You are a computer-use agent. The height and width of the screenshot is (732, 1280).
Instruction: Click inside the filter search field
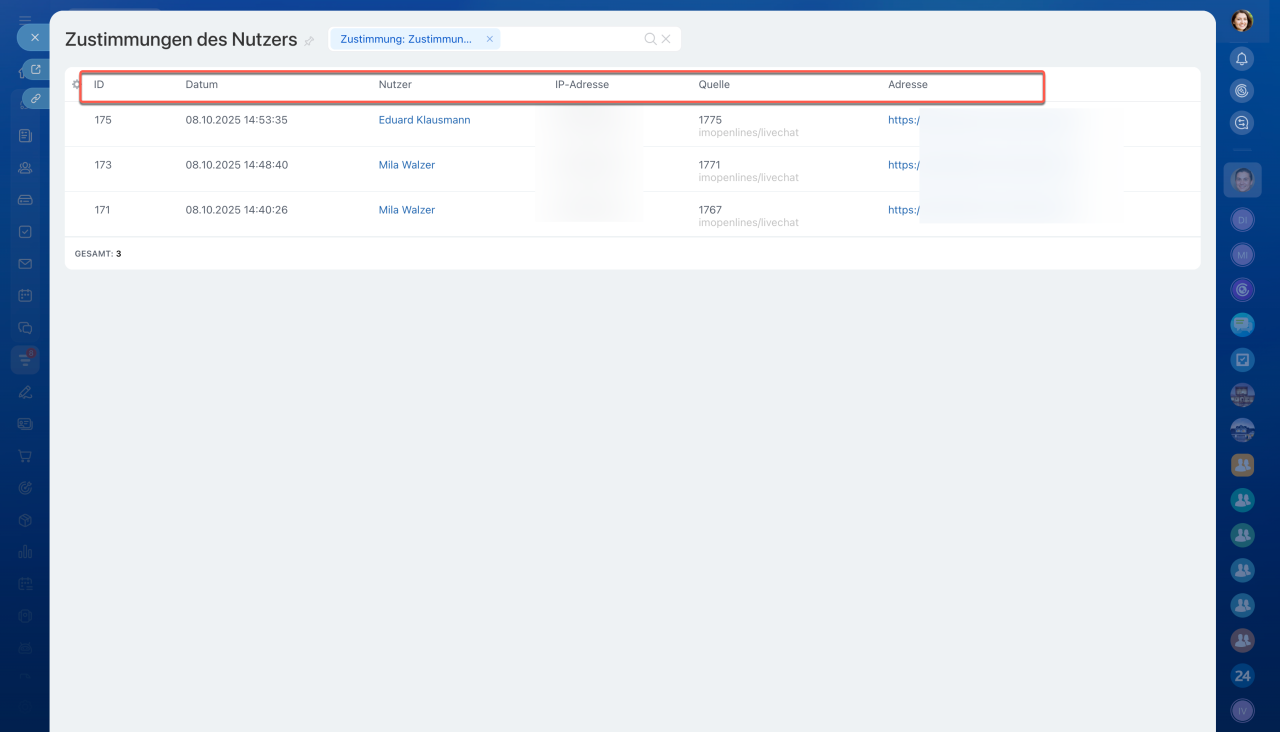pos(570,39)
